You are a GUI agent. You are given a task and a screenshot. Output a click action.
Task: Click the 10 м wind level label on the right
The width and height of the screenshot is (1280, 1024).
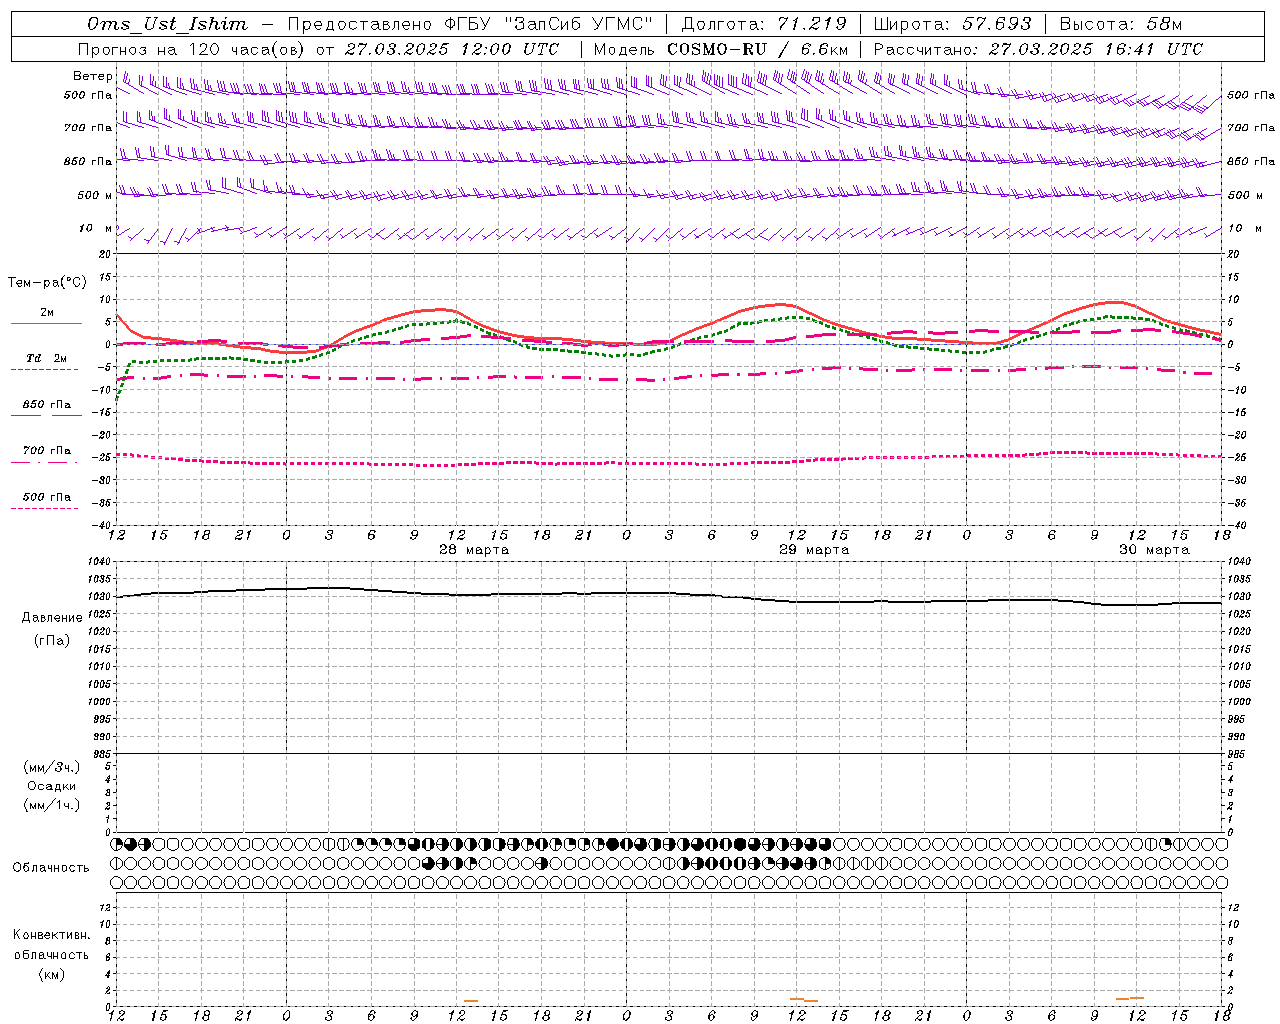point(1243,229)
